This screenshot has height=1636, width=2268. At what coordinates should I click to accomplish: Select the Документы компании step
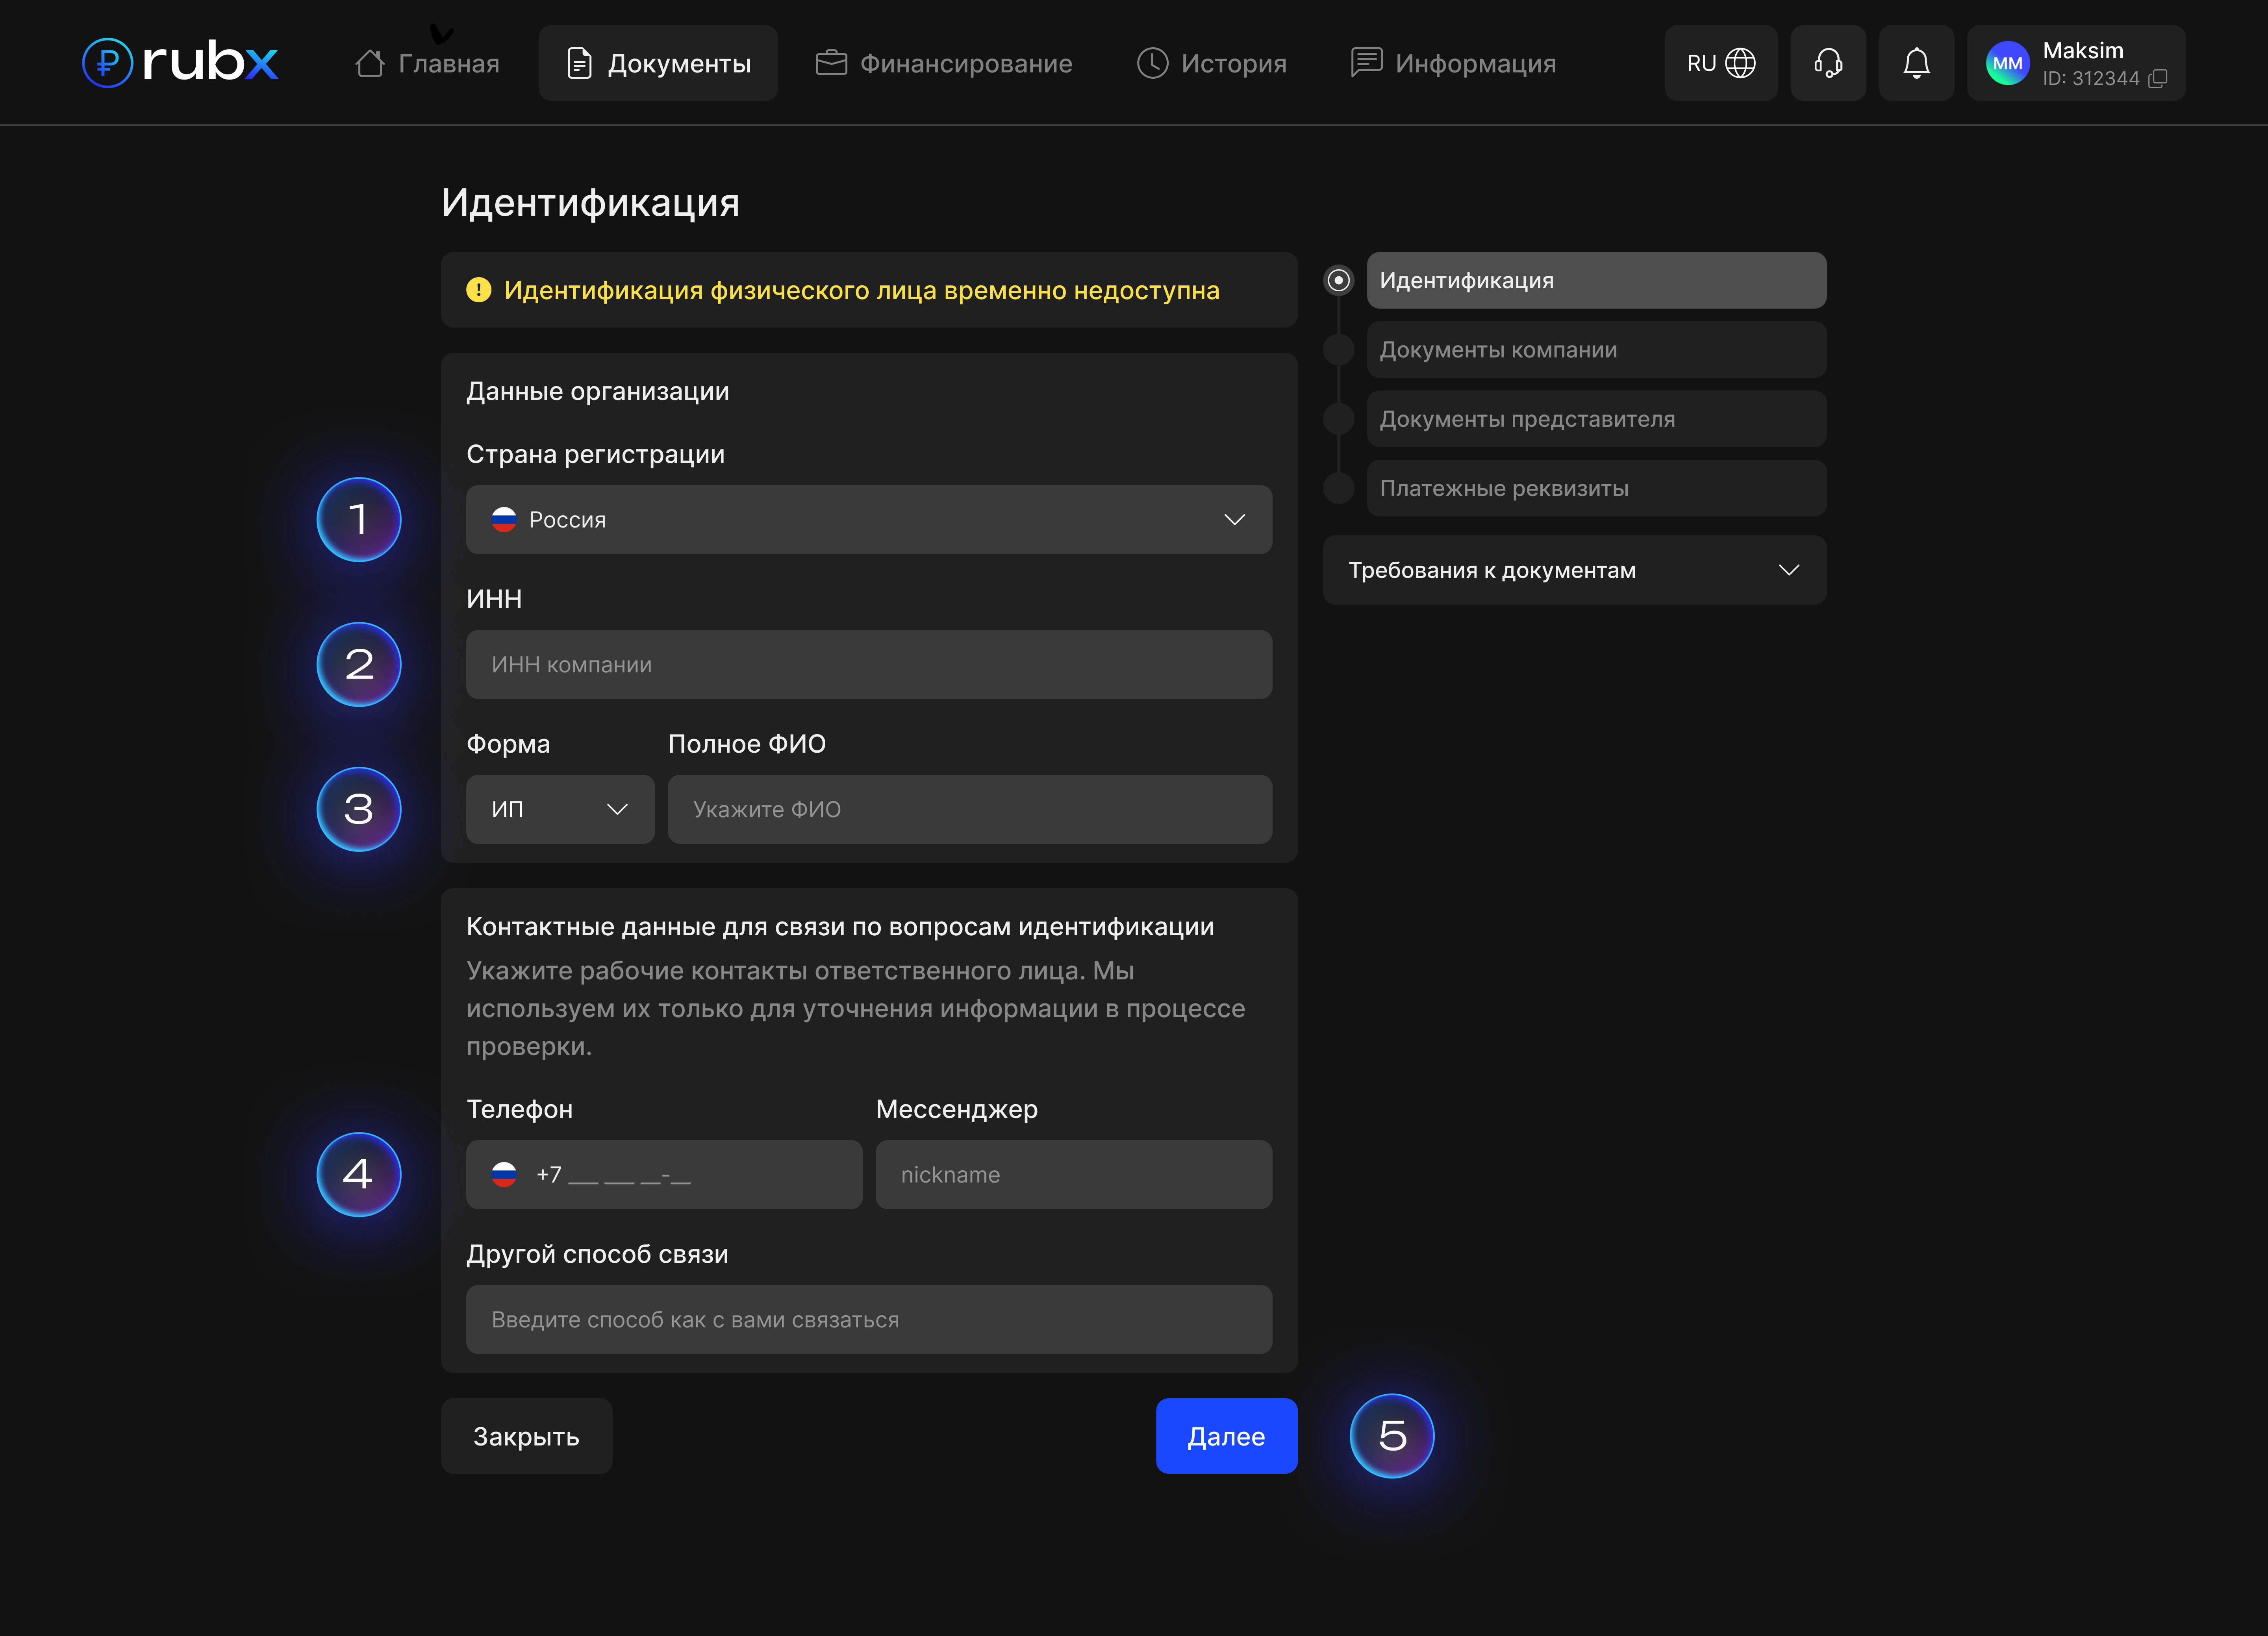point(1595,350)
